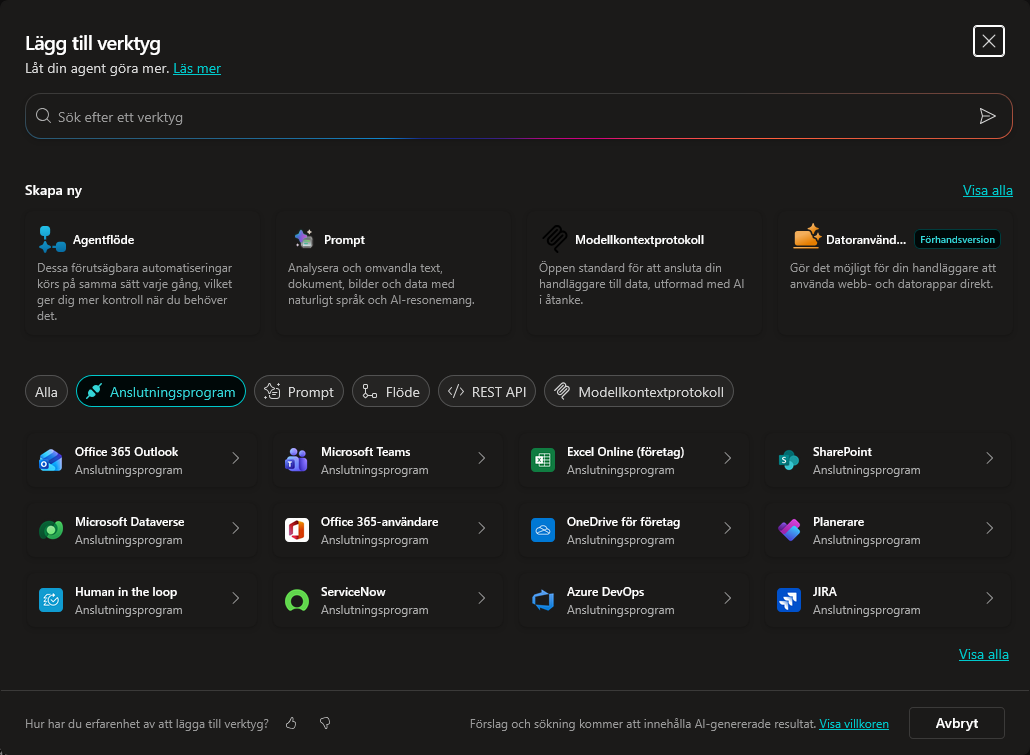Toggle the REST API filter chip
The height and width of the screenshot is (755, 1030).
tap(487, 392)
